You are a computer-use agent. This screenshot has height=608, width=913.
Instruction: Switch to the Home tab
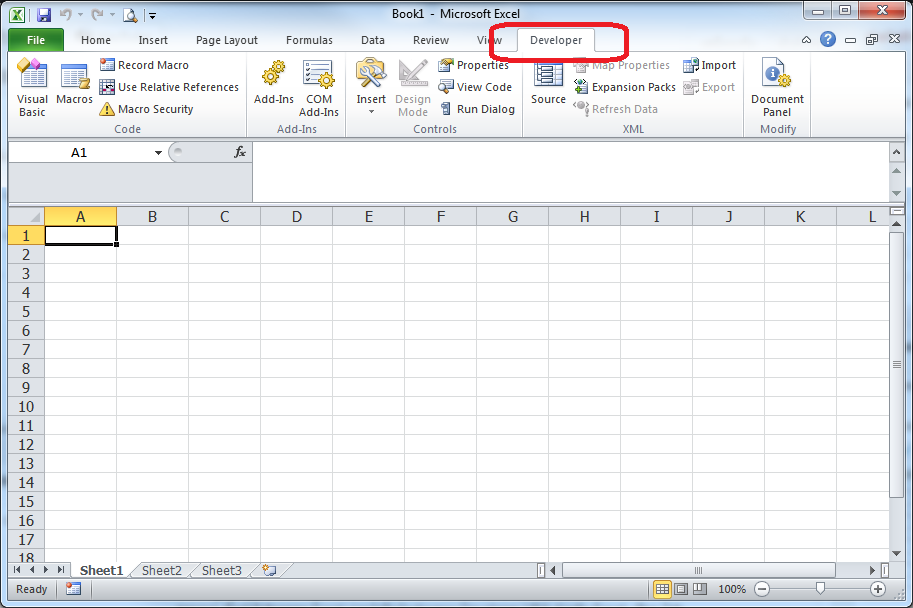click(96, 40)
